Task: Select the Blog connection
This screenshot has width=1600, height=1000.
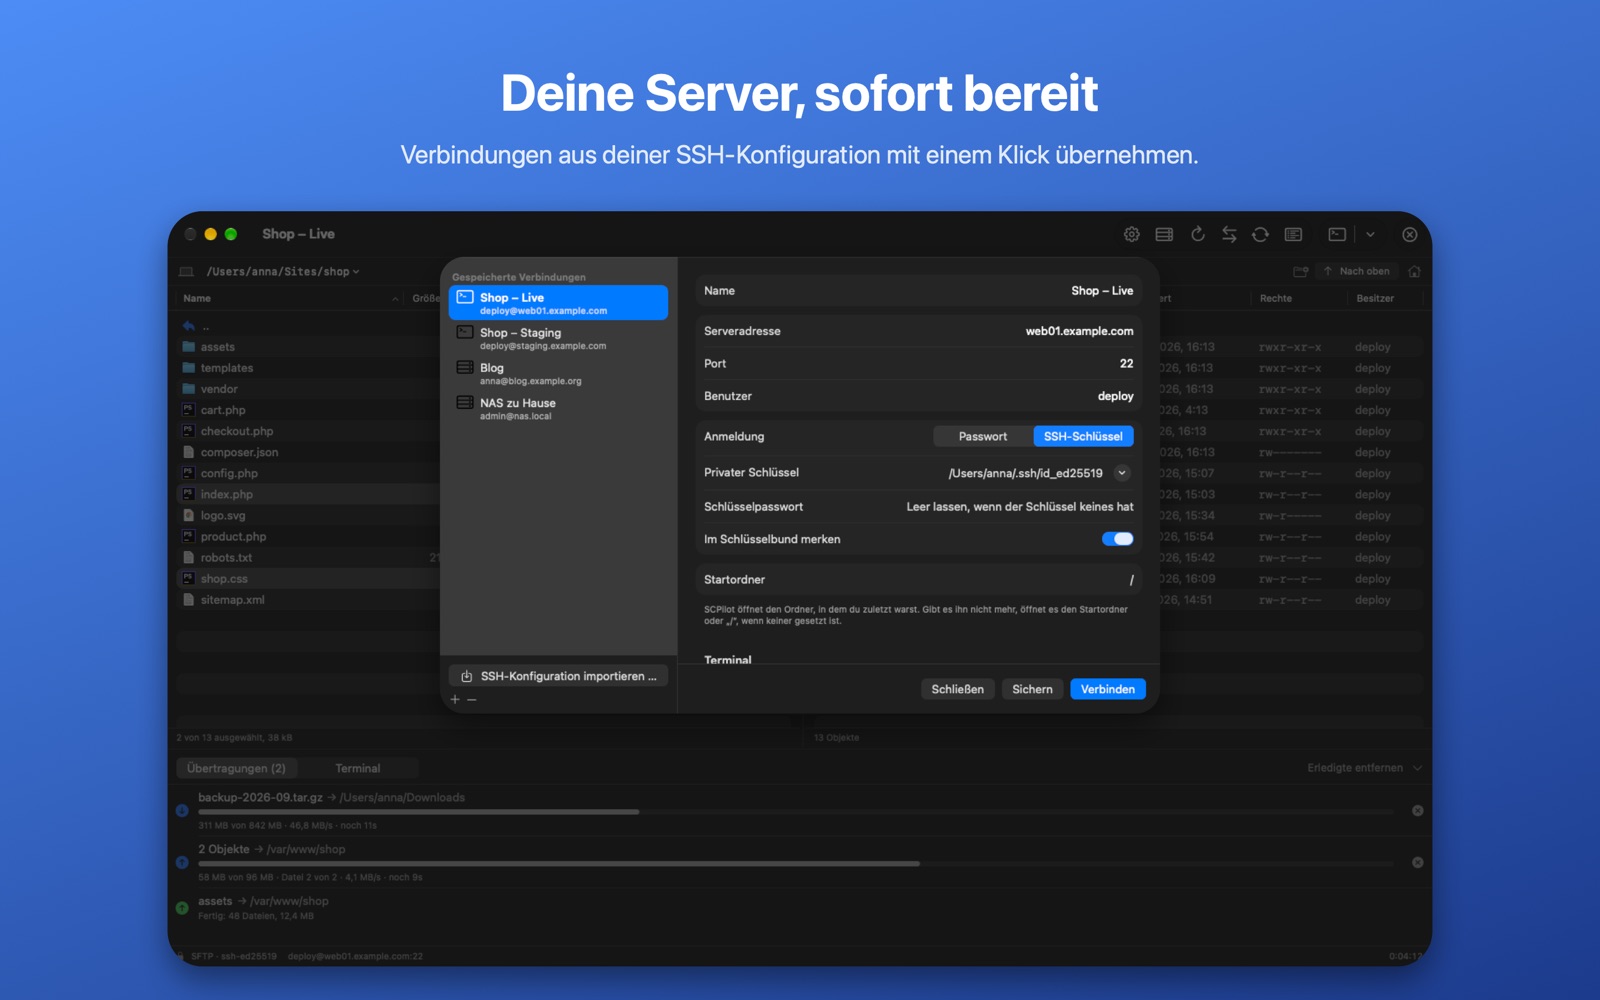Action: tap(558, 373)
